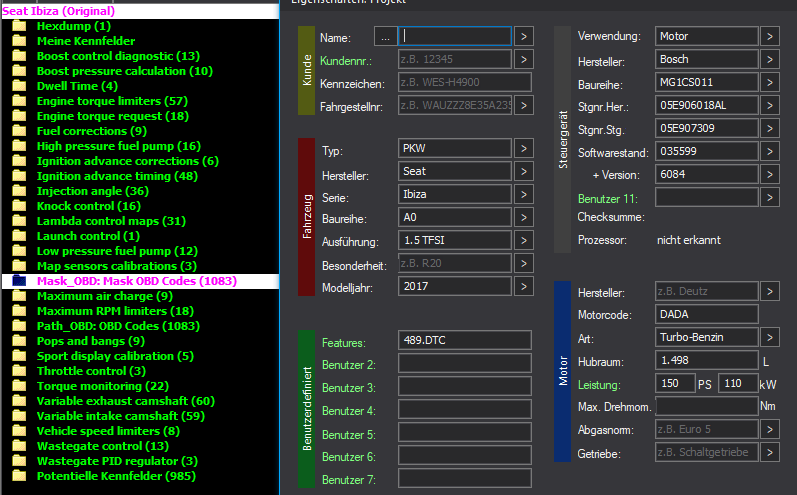Open the Serie Ibiza selection arrow
Image resolution: width=797 pixels, height=495 pixels.
click(524, 194)
